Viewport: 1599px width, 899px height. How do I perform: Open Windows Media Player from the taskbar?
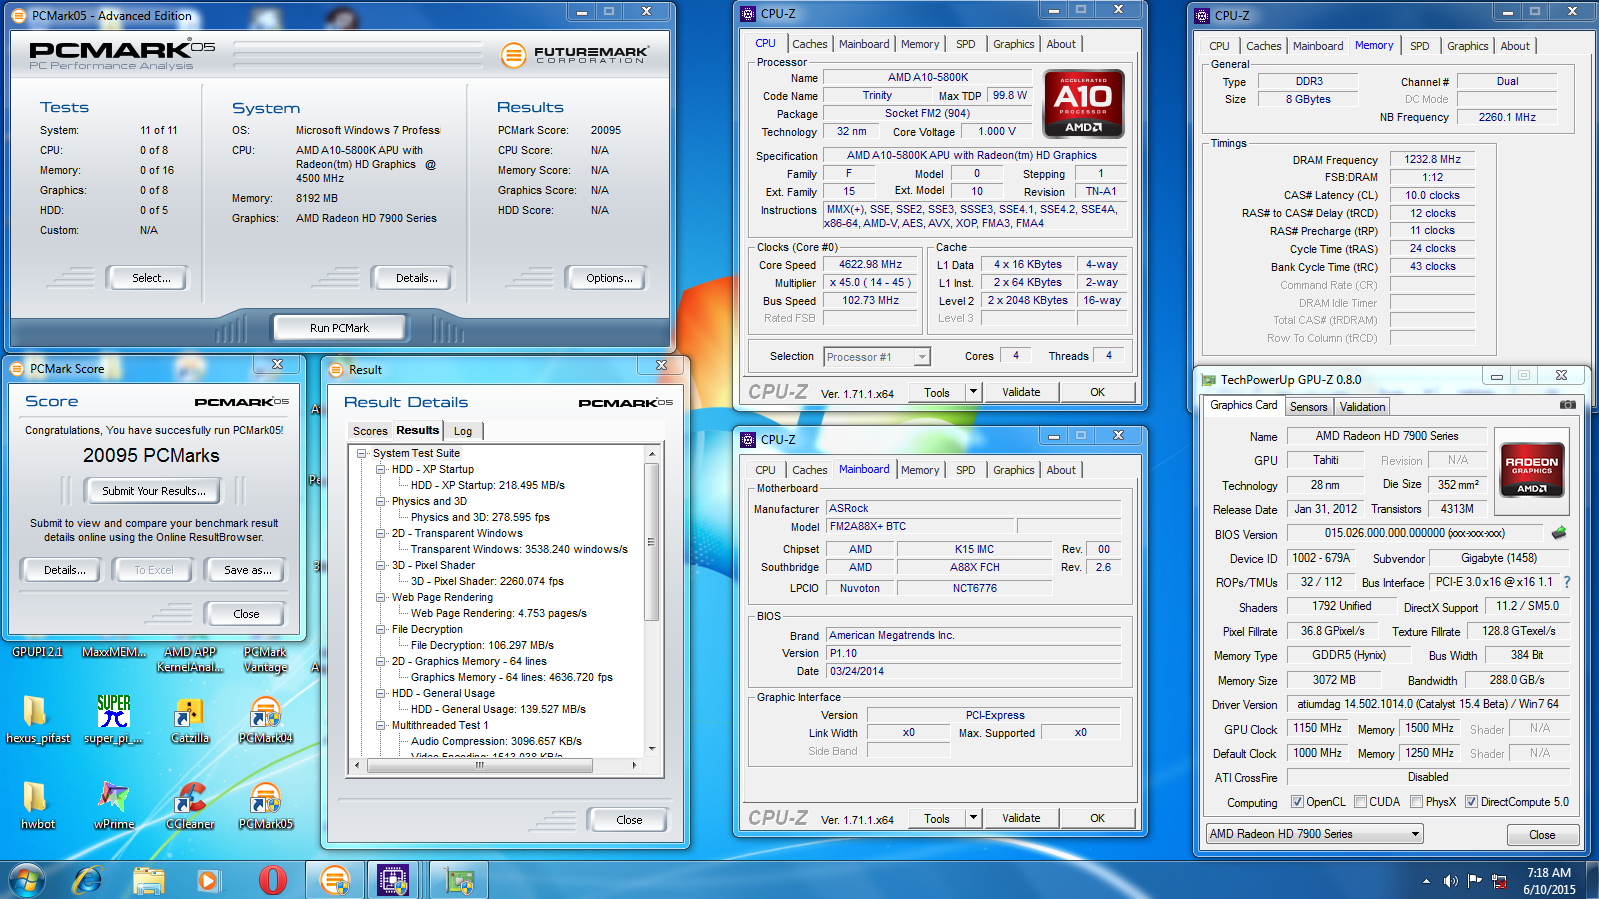[x=208, y=880]
